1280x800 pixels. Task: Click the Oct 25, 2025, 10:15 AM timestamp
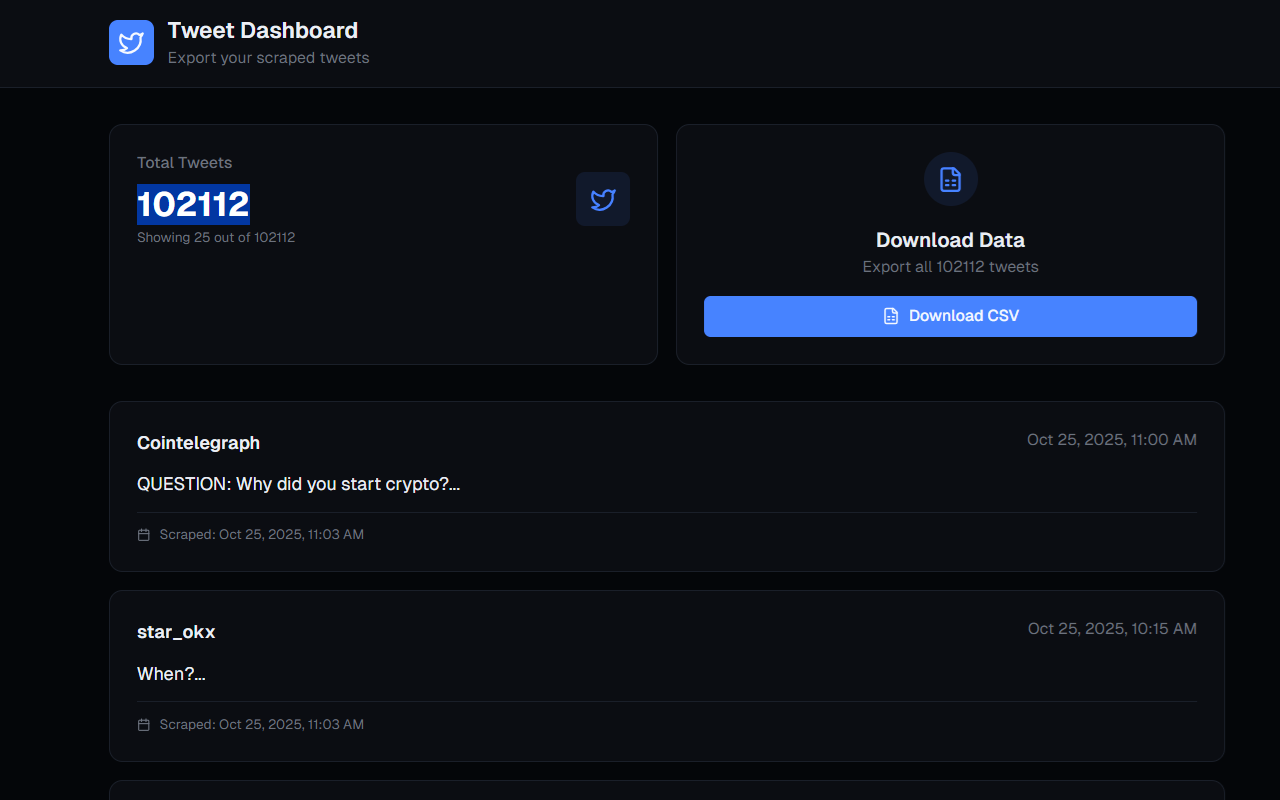click(x=1111, y=628)
